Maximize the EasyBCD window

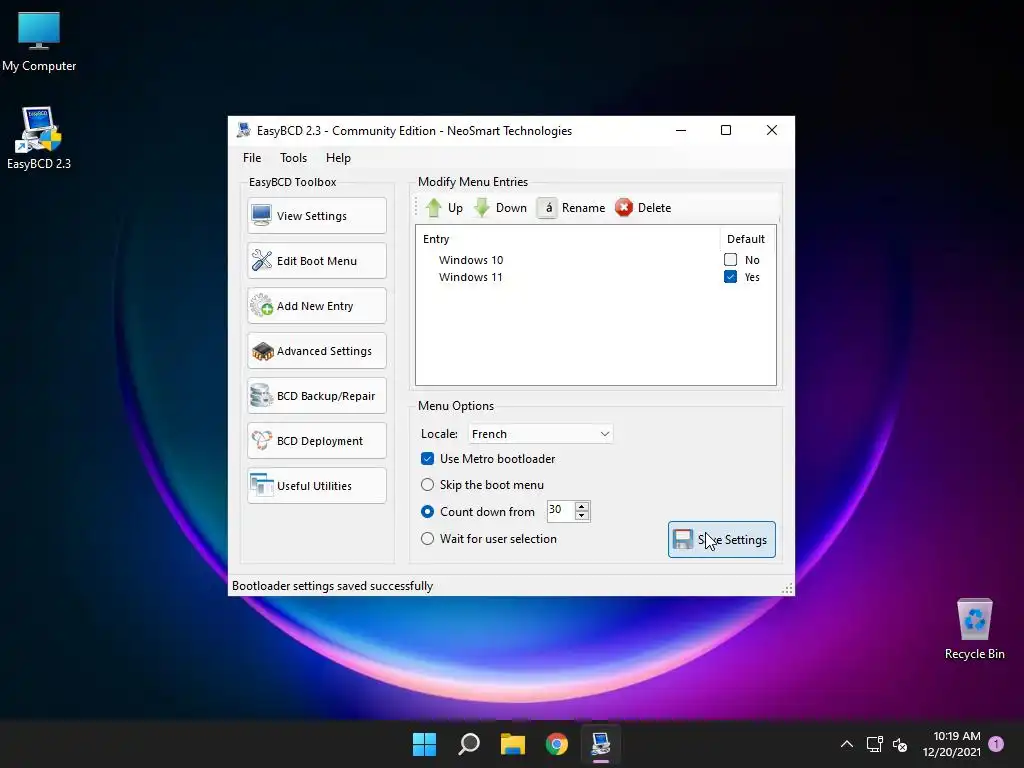pyautogui.click(x=726, y=130)
